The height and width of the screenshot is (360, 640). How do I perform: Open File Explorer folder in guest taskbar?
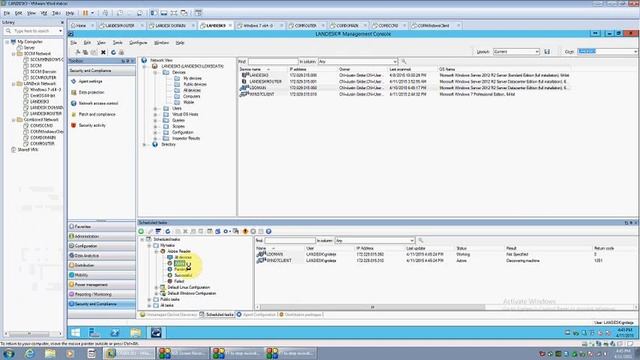[x=136, y=333]
